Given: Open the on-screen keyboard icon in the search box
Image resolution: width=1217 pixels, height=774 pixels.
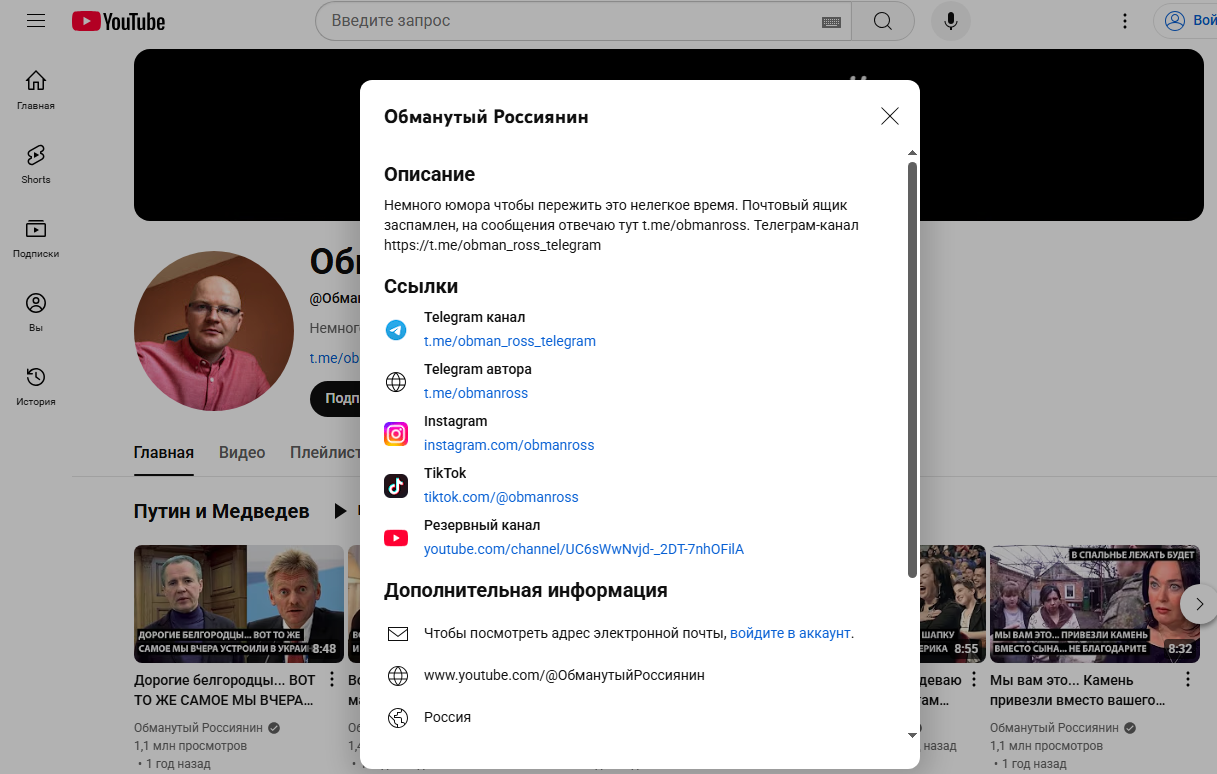Looking at the screenshot, I should point(831,22).
